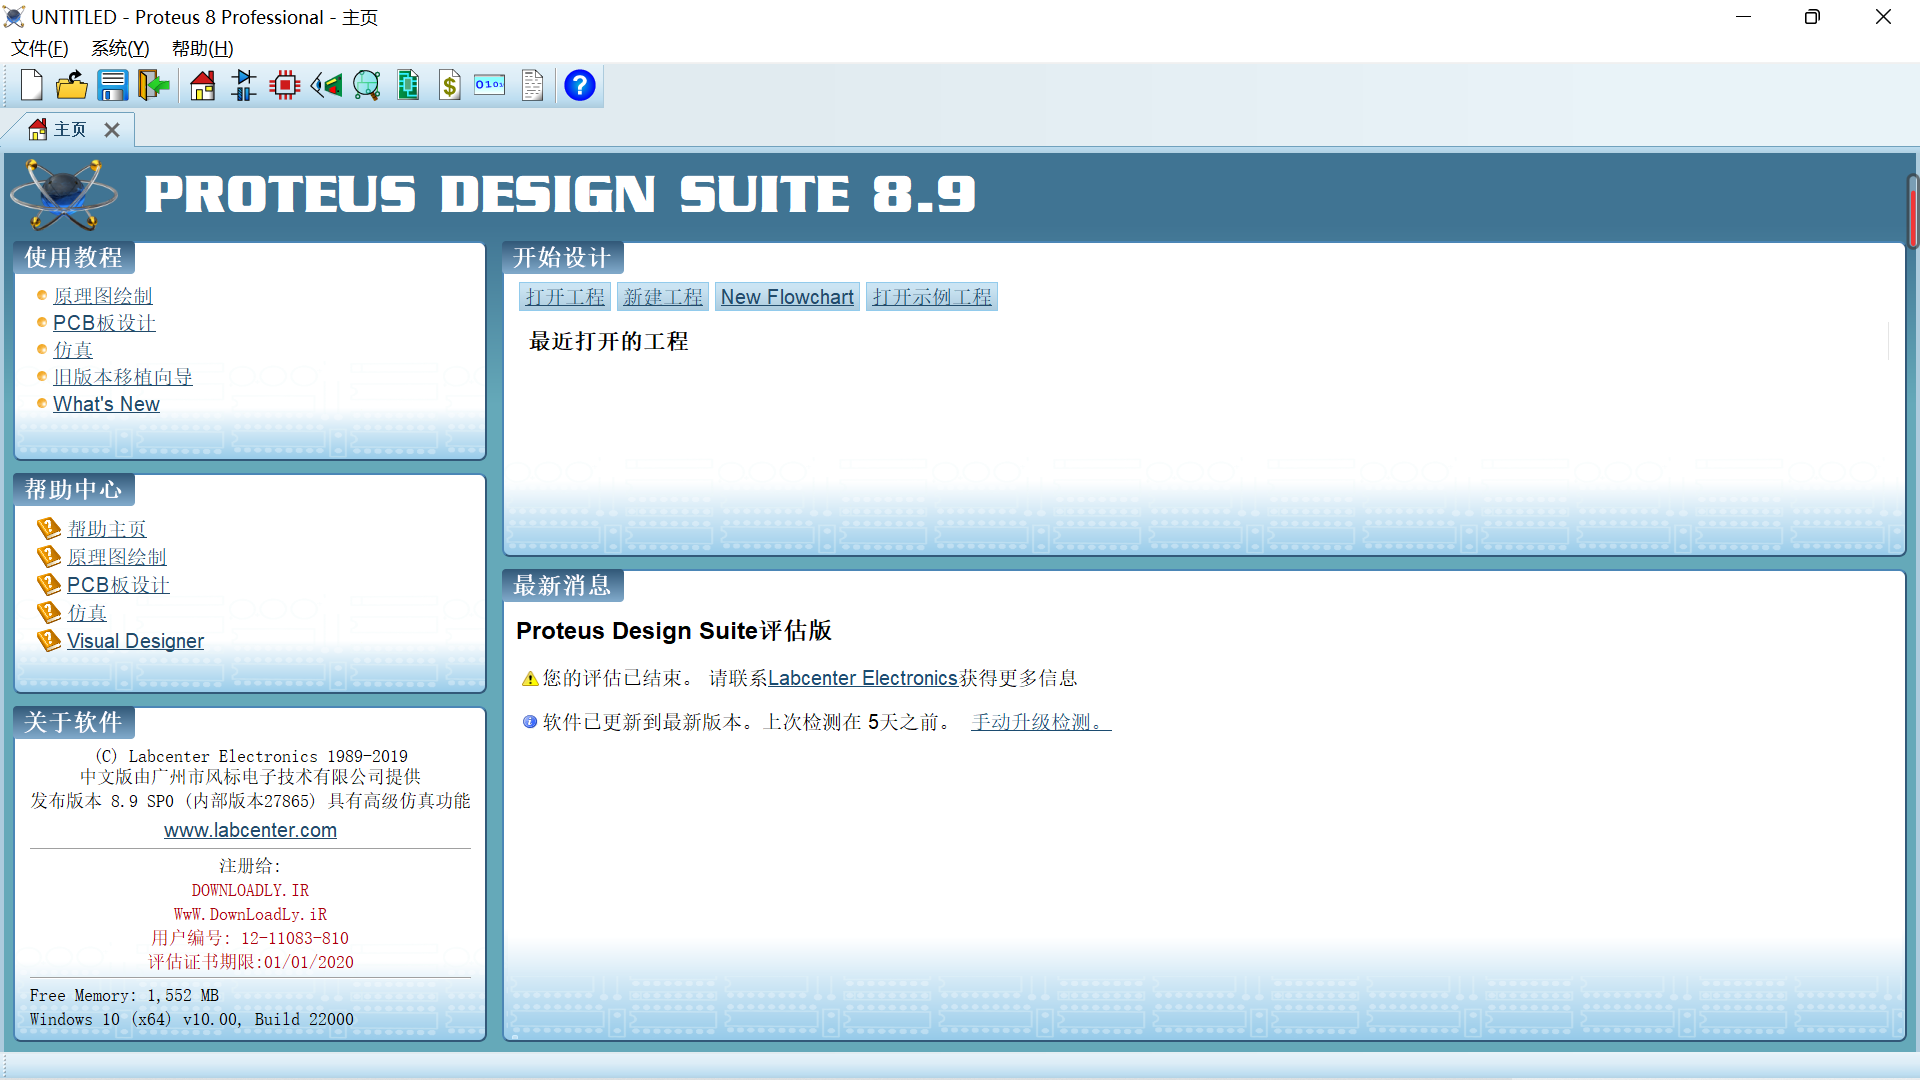Click the New Flowchart button
The height and width of the screenshot is (1080, 1920).
(787, 297)
